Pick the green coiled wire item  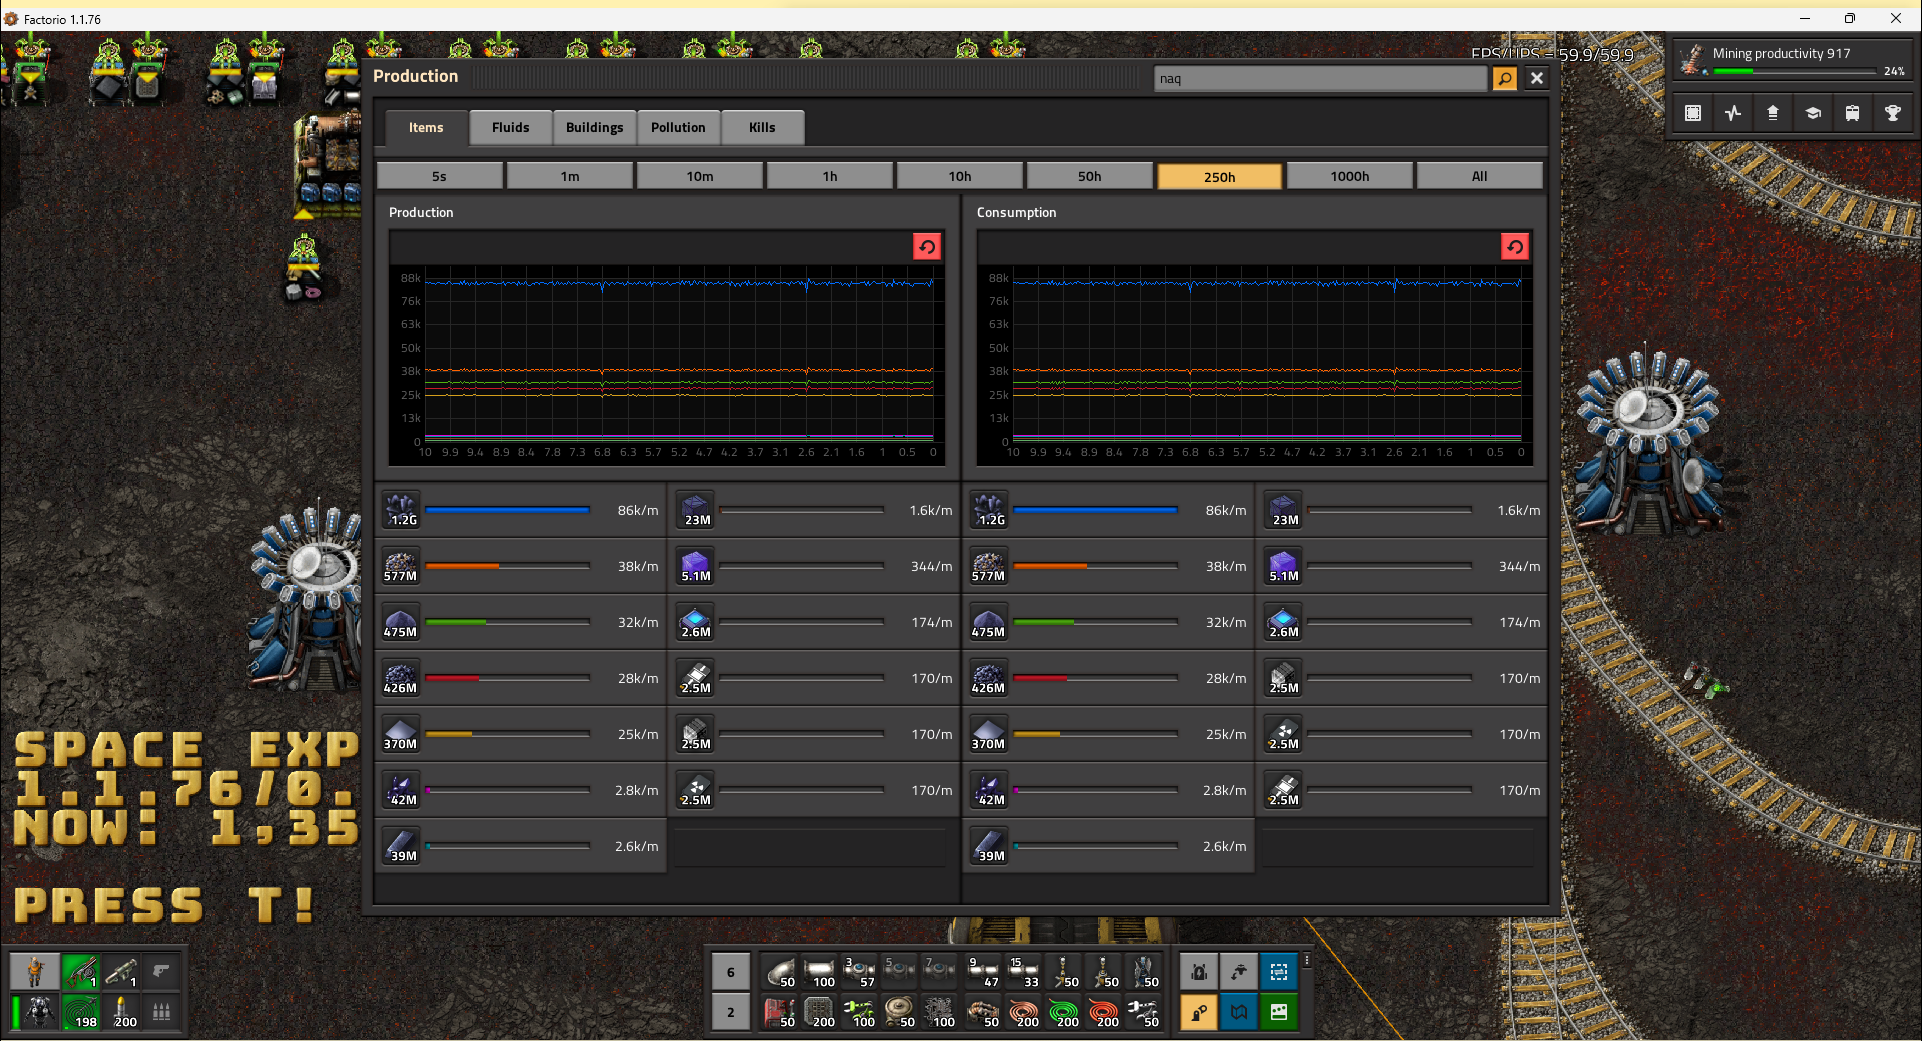(x=1063, y=1012)
